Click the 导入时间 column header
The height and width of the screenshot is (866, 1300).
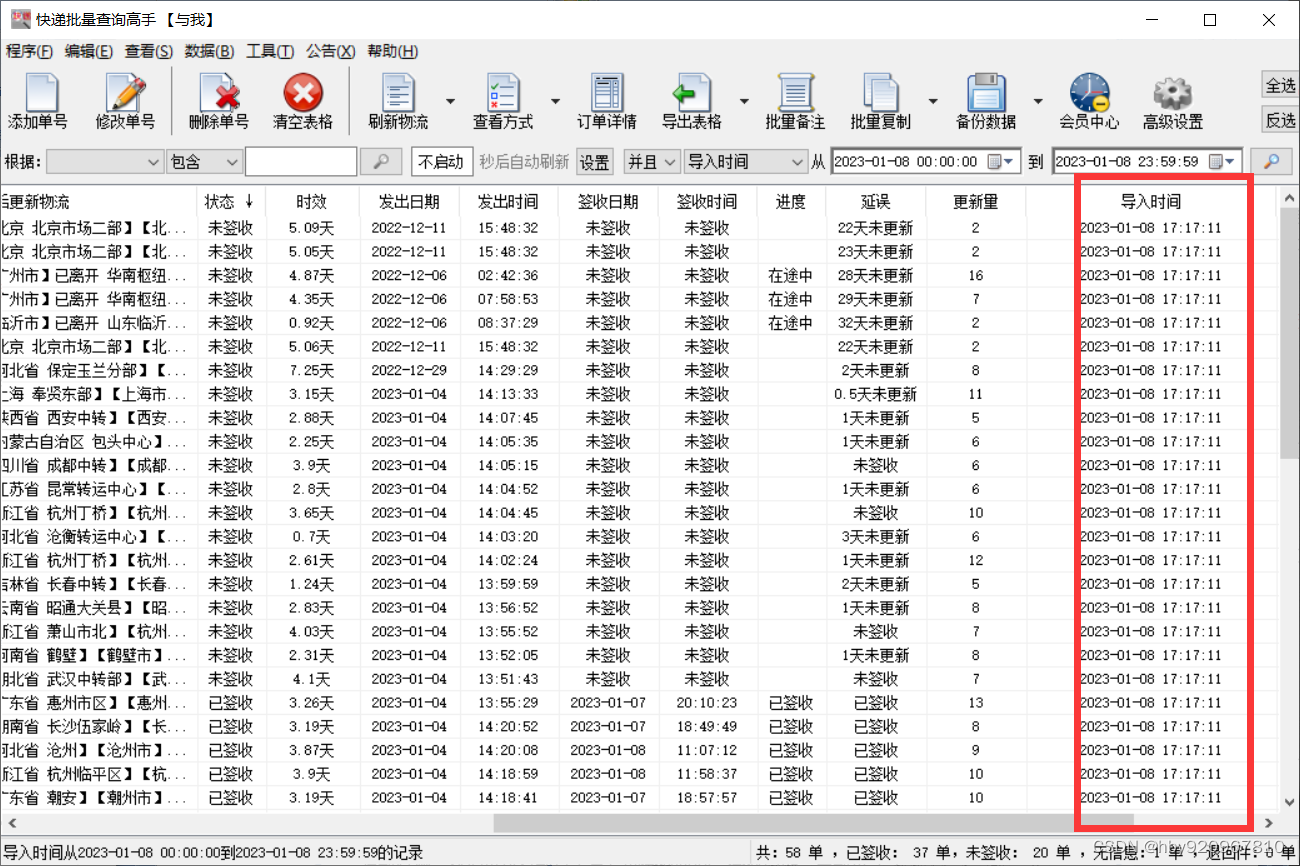pos(1150,202)
